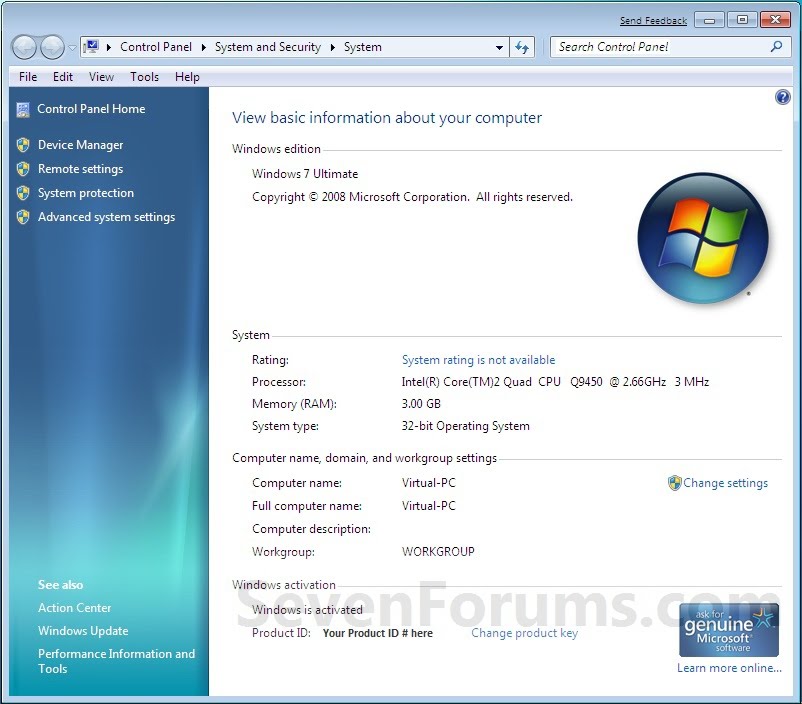Open the address bar history dropdown
Image resolution: width=802 pixels, height=704 pixels.
pyautogui.click(x=499, y=48)
